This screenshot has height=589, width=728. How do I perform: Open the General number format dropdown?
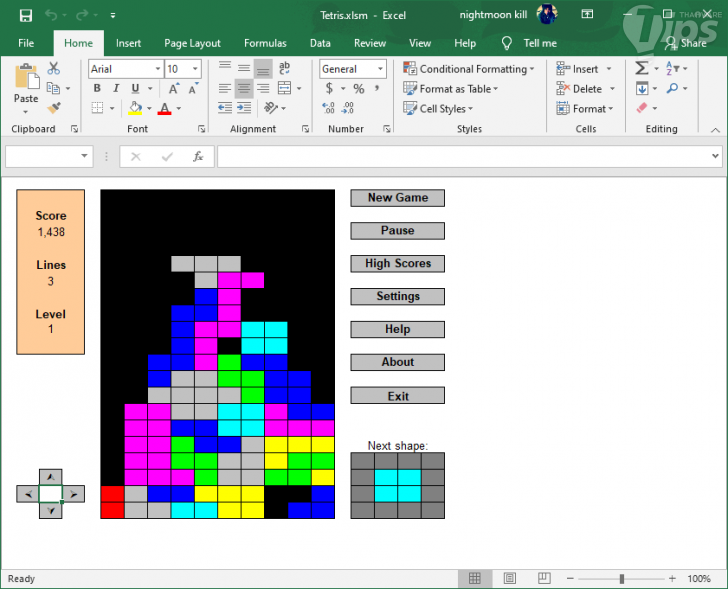(x=380, y=69)
